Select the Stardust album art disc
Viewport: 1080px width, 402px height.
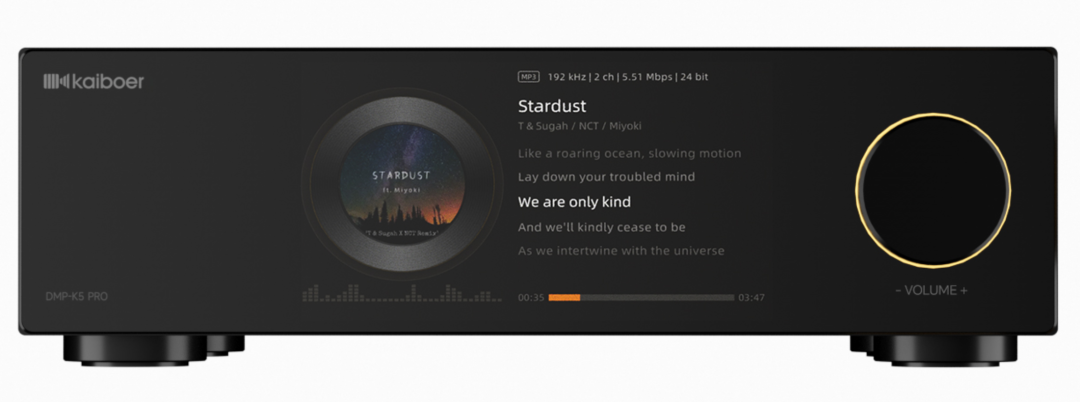tap(402, 184)
